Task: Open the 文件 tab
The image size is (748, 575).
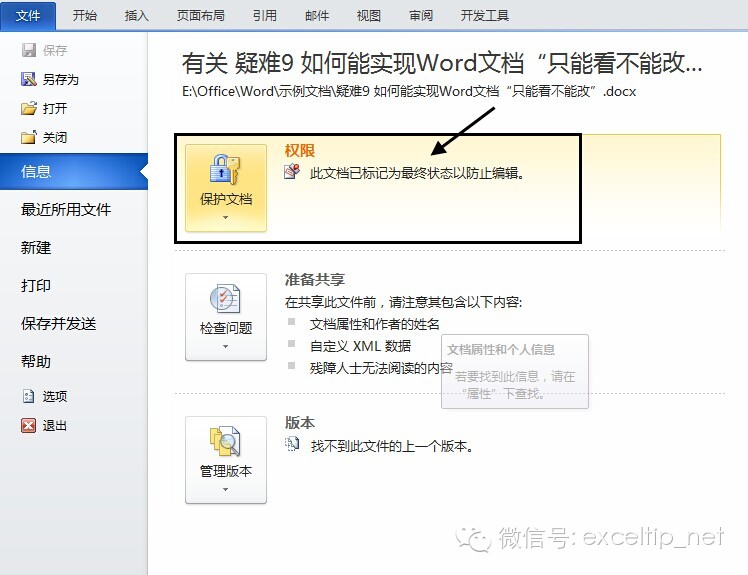Action: pos(28,16)
